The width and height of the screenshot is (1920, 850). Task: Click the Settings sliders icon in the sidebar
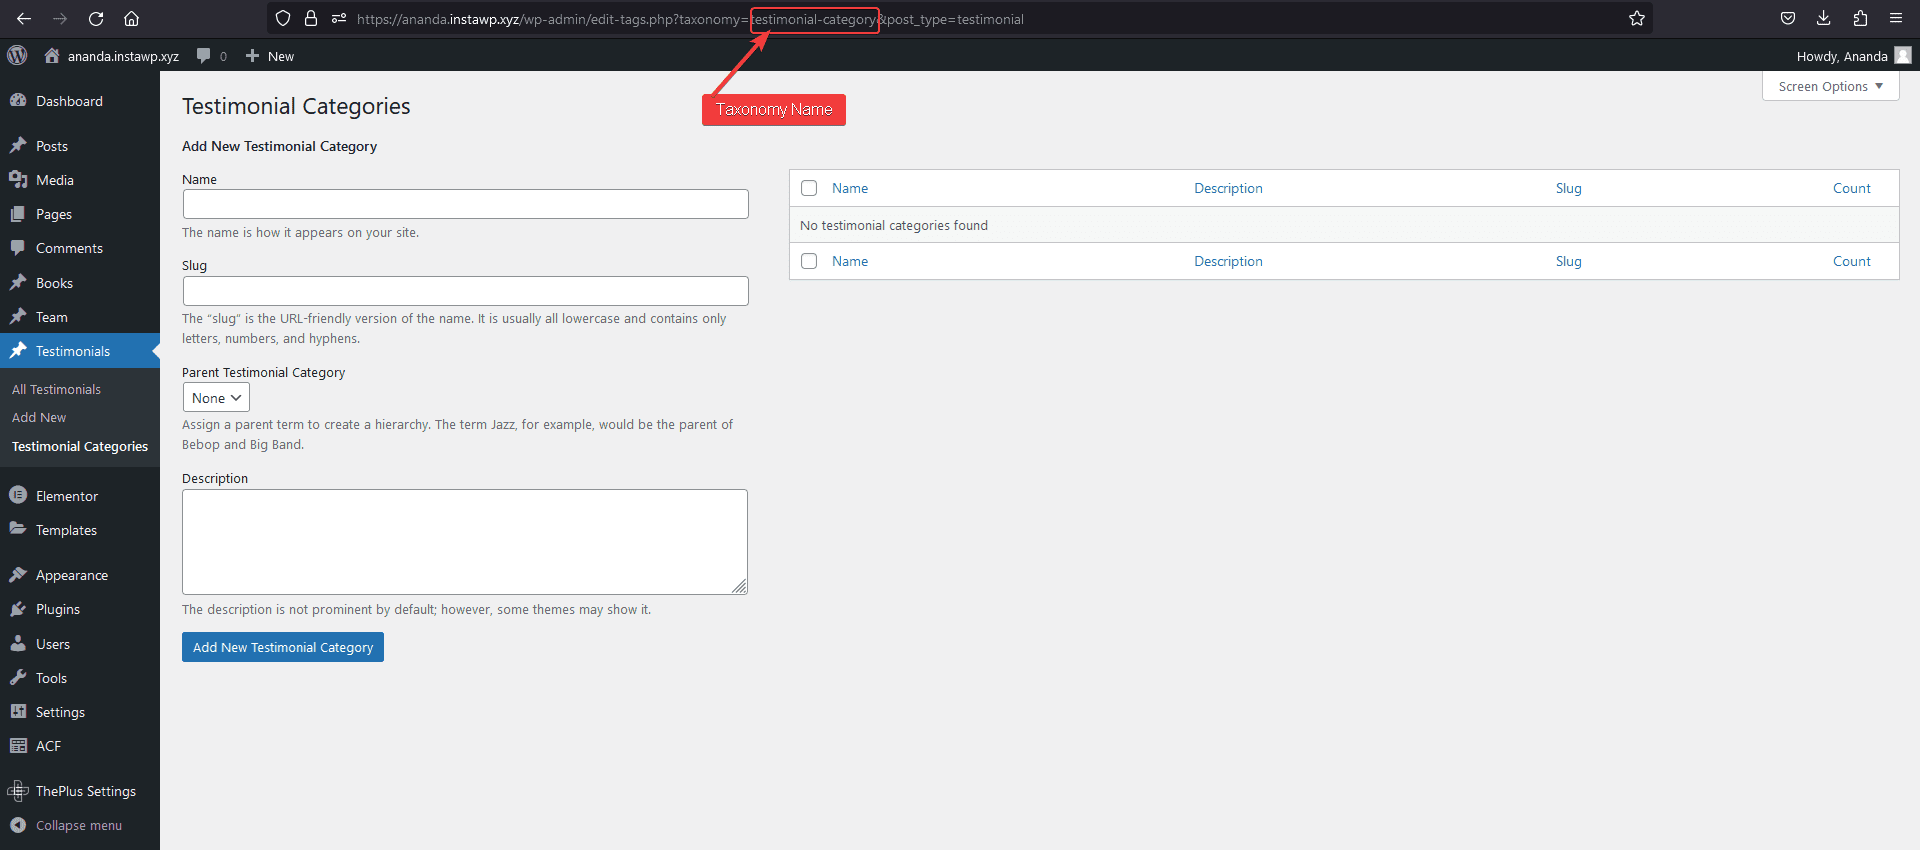click(18, 711)
